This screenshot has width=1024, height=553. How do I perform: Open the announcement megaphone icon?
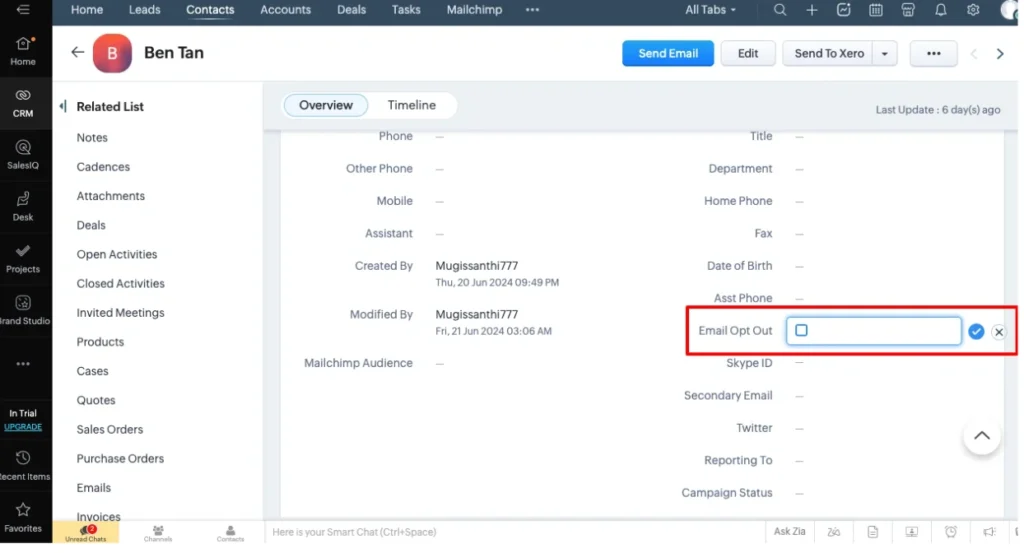[x=989, y=531]
